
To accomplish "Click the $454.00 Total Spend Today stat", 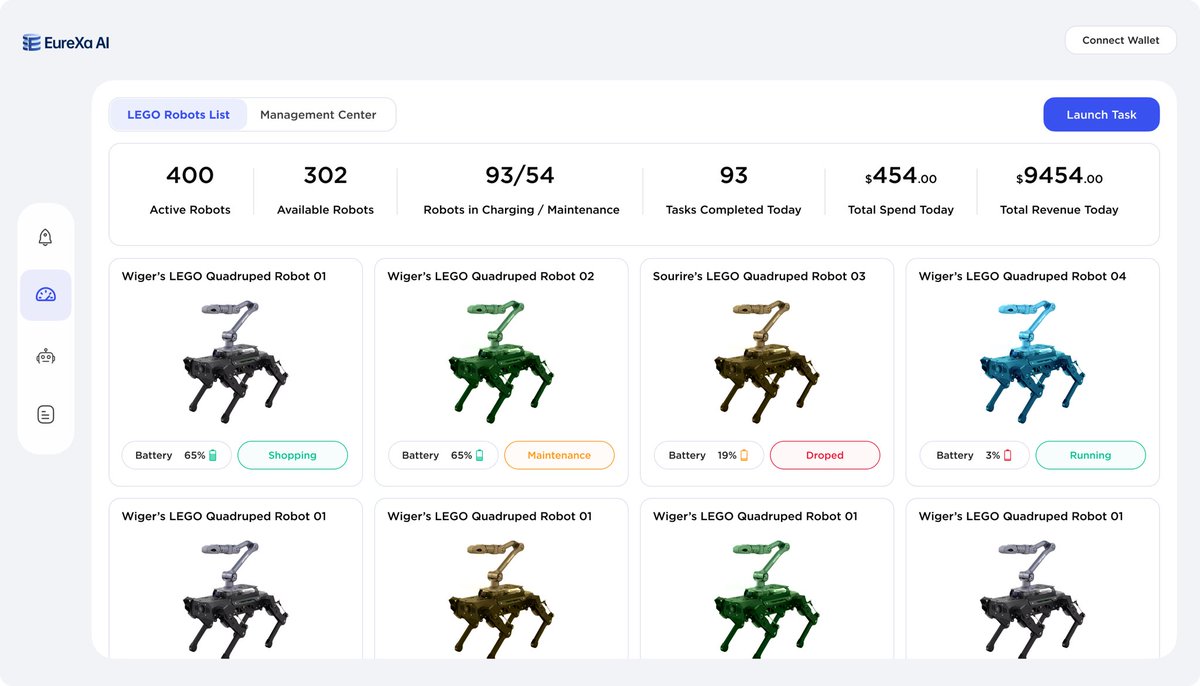I will [x=901, y=190].
